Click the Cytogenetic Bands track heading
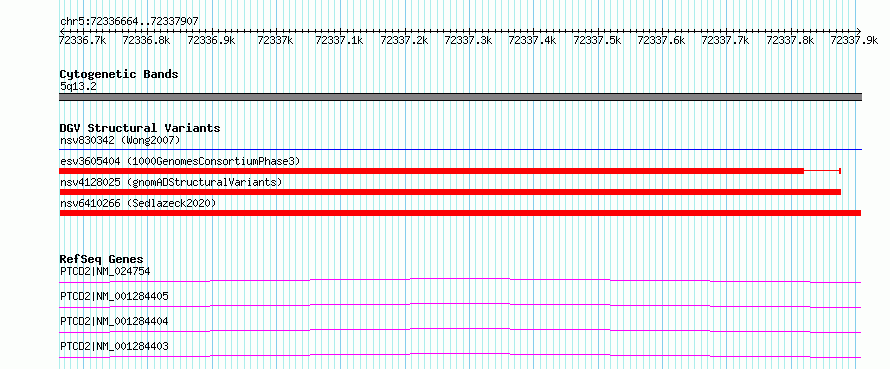 pyautogui.click(x=119, y=74)
